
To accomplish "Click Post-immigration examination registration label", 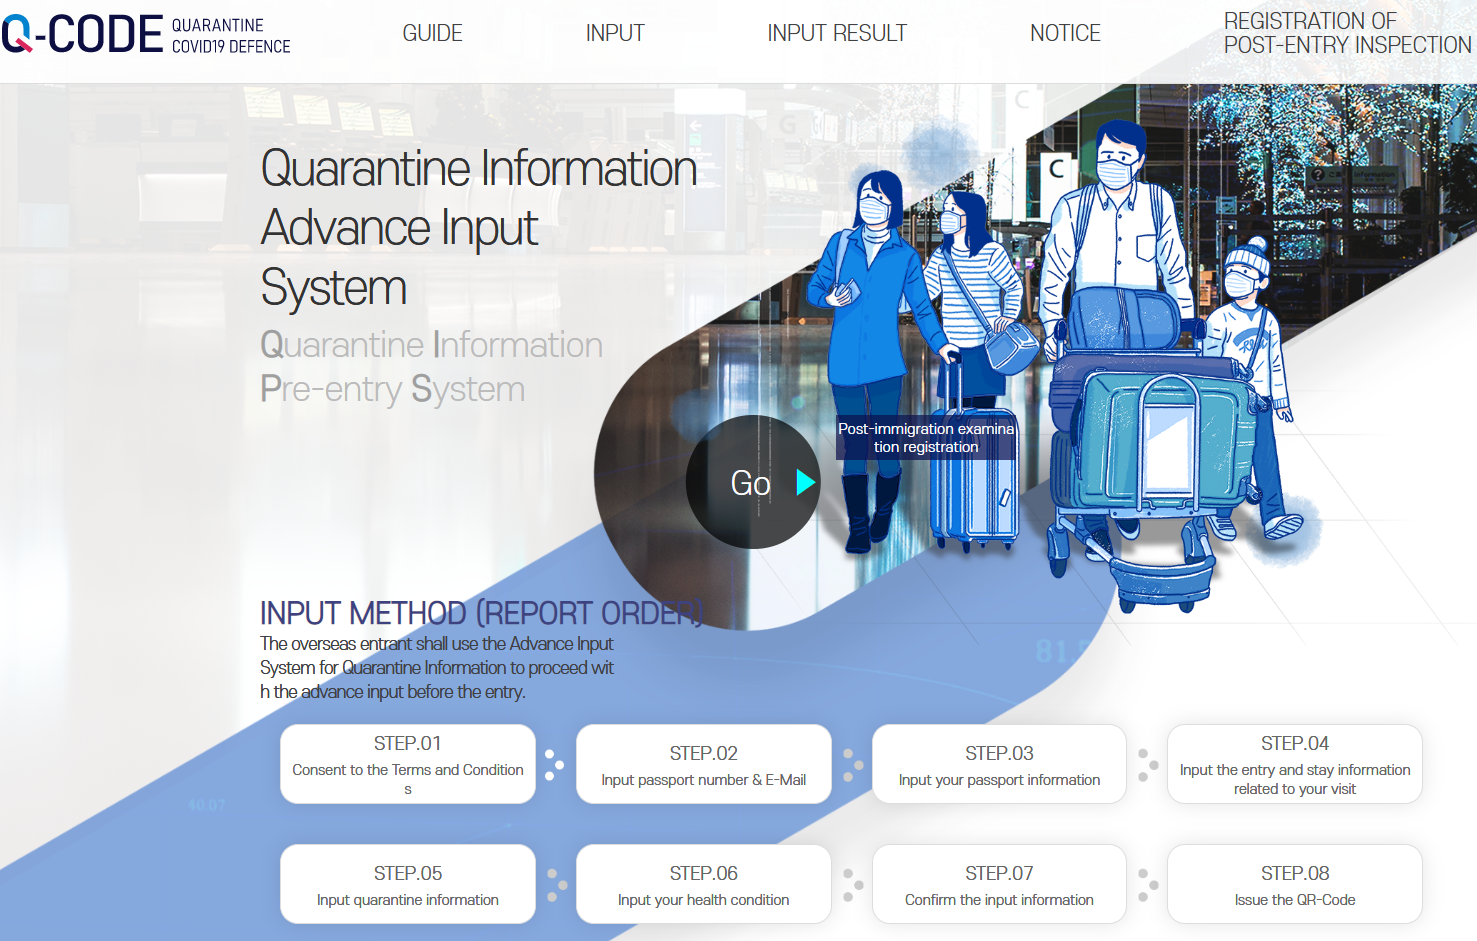I will (x=926, y=438).
